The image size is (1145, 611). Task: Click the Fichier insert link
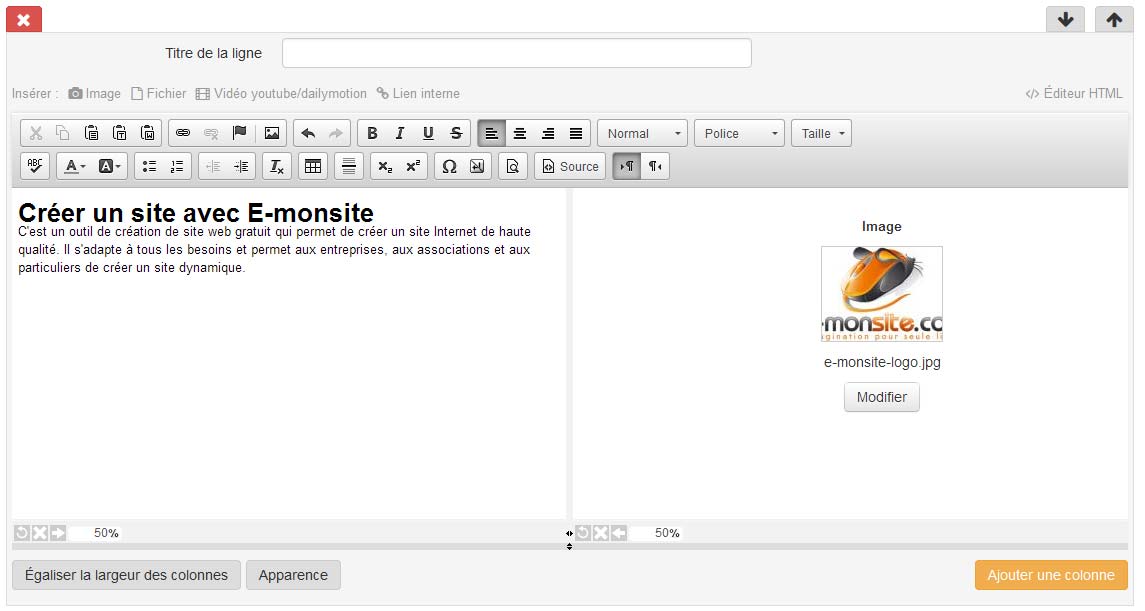pyautogui.click(x=158, y=93)
